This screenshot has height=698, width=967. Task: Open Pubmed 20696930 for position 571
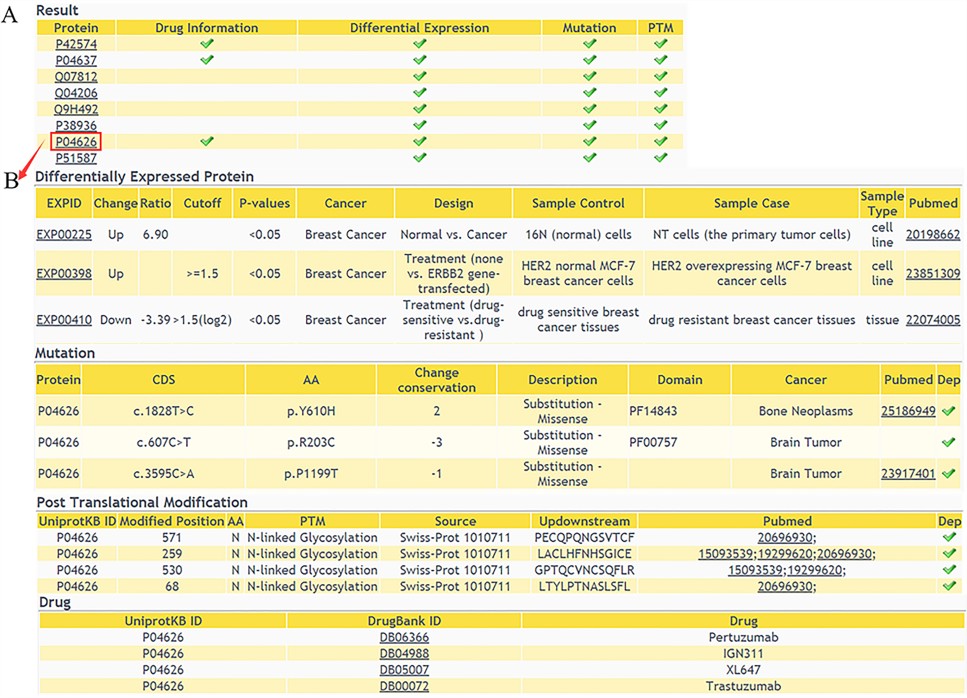coord(785,538)
